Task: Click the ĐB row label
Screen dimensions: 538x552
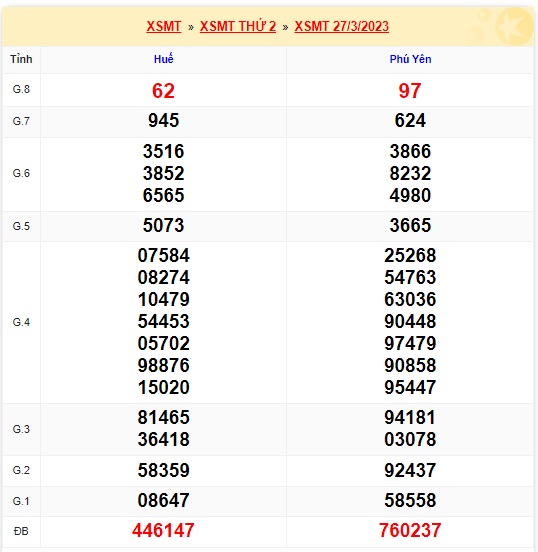Action: click(x=21, y=531)
